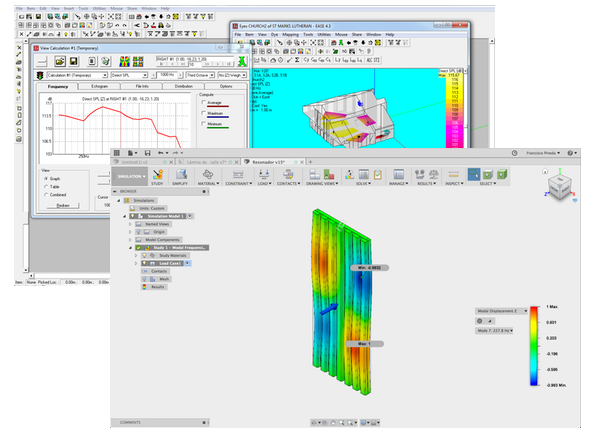Switch to the File Info tab
The image size is (594, 434).
(142, 86)
